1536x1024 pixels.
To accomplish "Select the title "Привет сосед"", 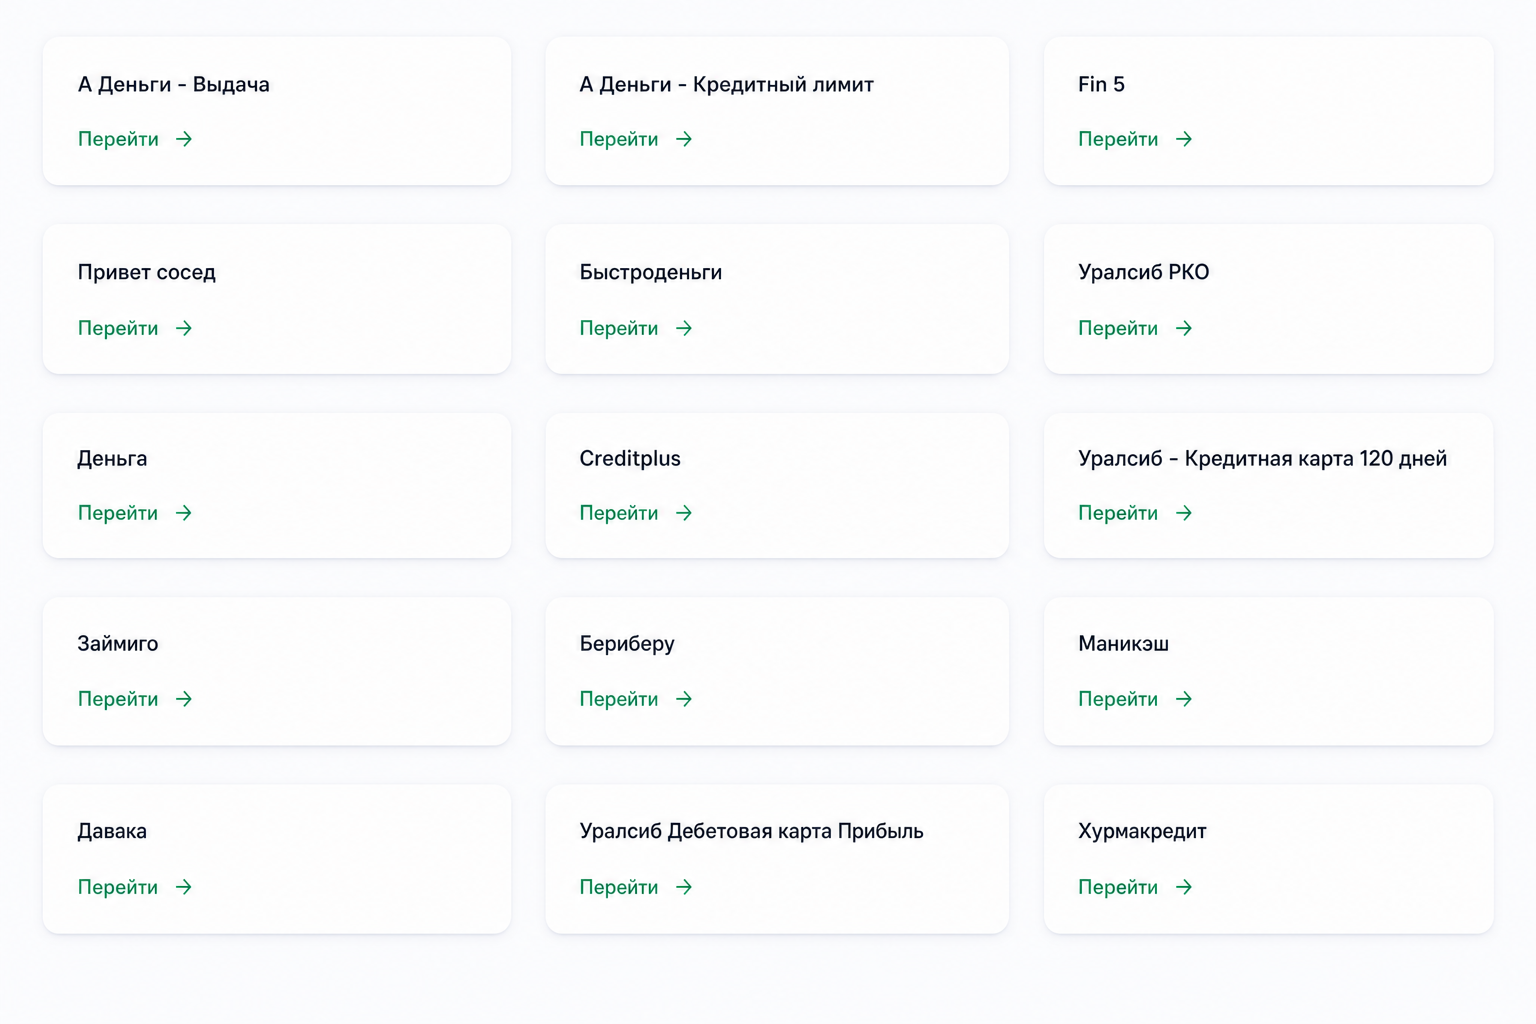I will coord(147,272).
